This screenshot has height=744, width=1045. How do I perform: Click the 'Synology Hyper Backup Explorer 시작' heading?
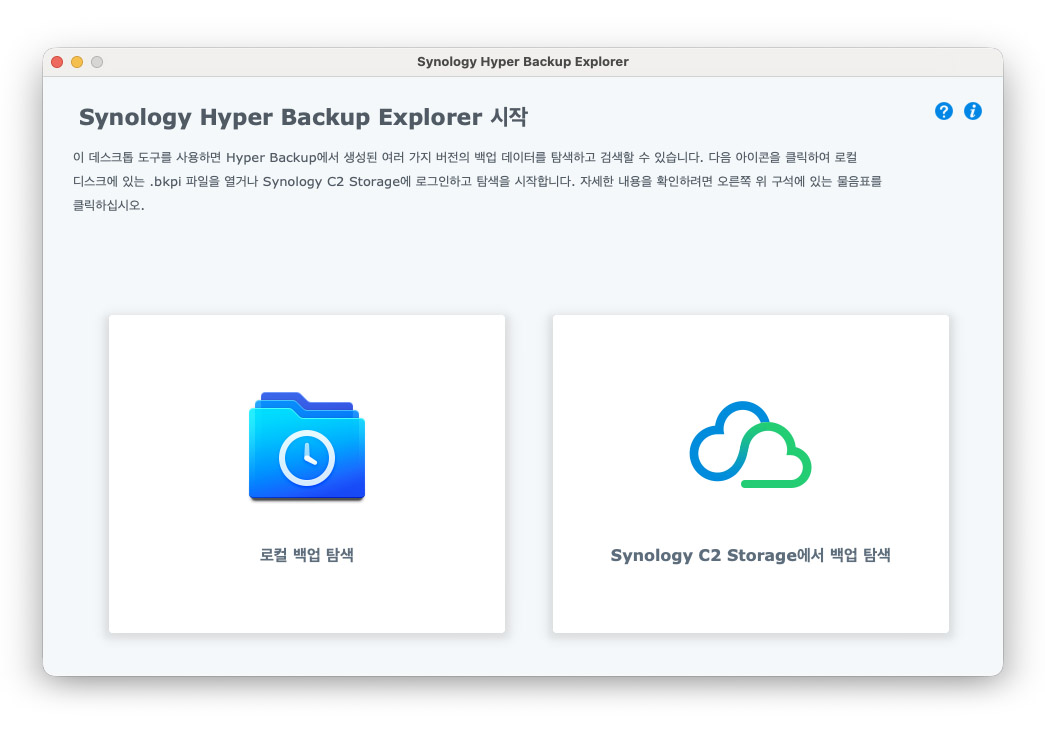coord(303,117)
